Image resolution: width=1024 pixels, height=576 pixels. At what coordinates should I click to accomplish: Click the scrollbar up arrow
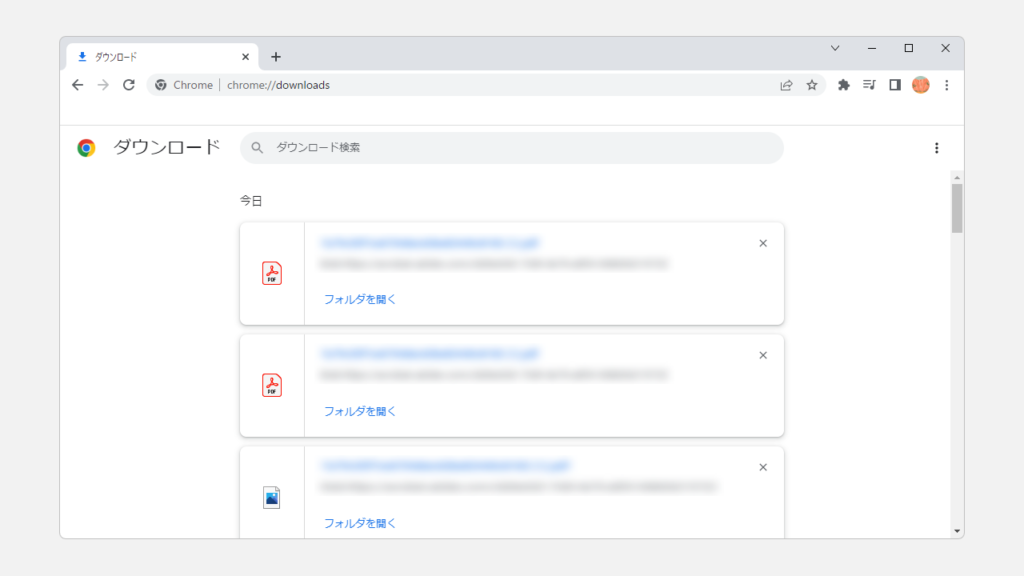[x=957, y=178]
